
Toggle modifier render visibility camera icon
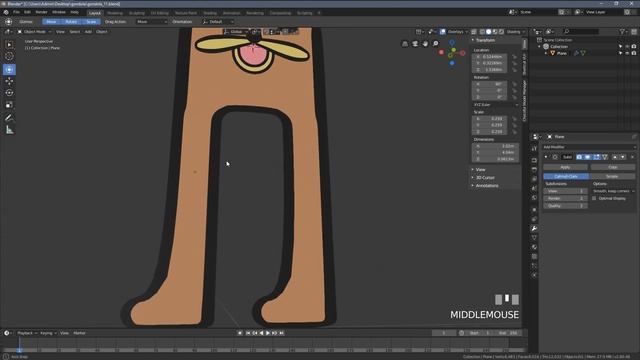(x=579, y=157)
